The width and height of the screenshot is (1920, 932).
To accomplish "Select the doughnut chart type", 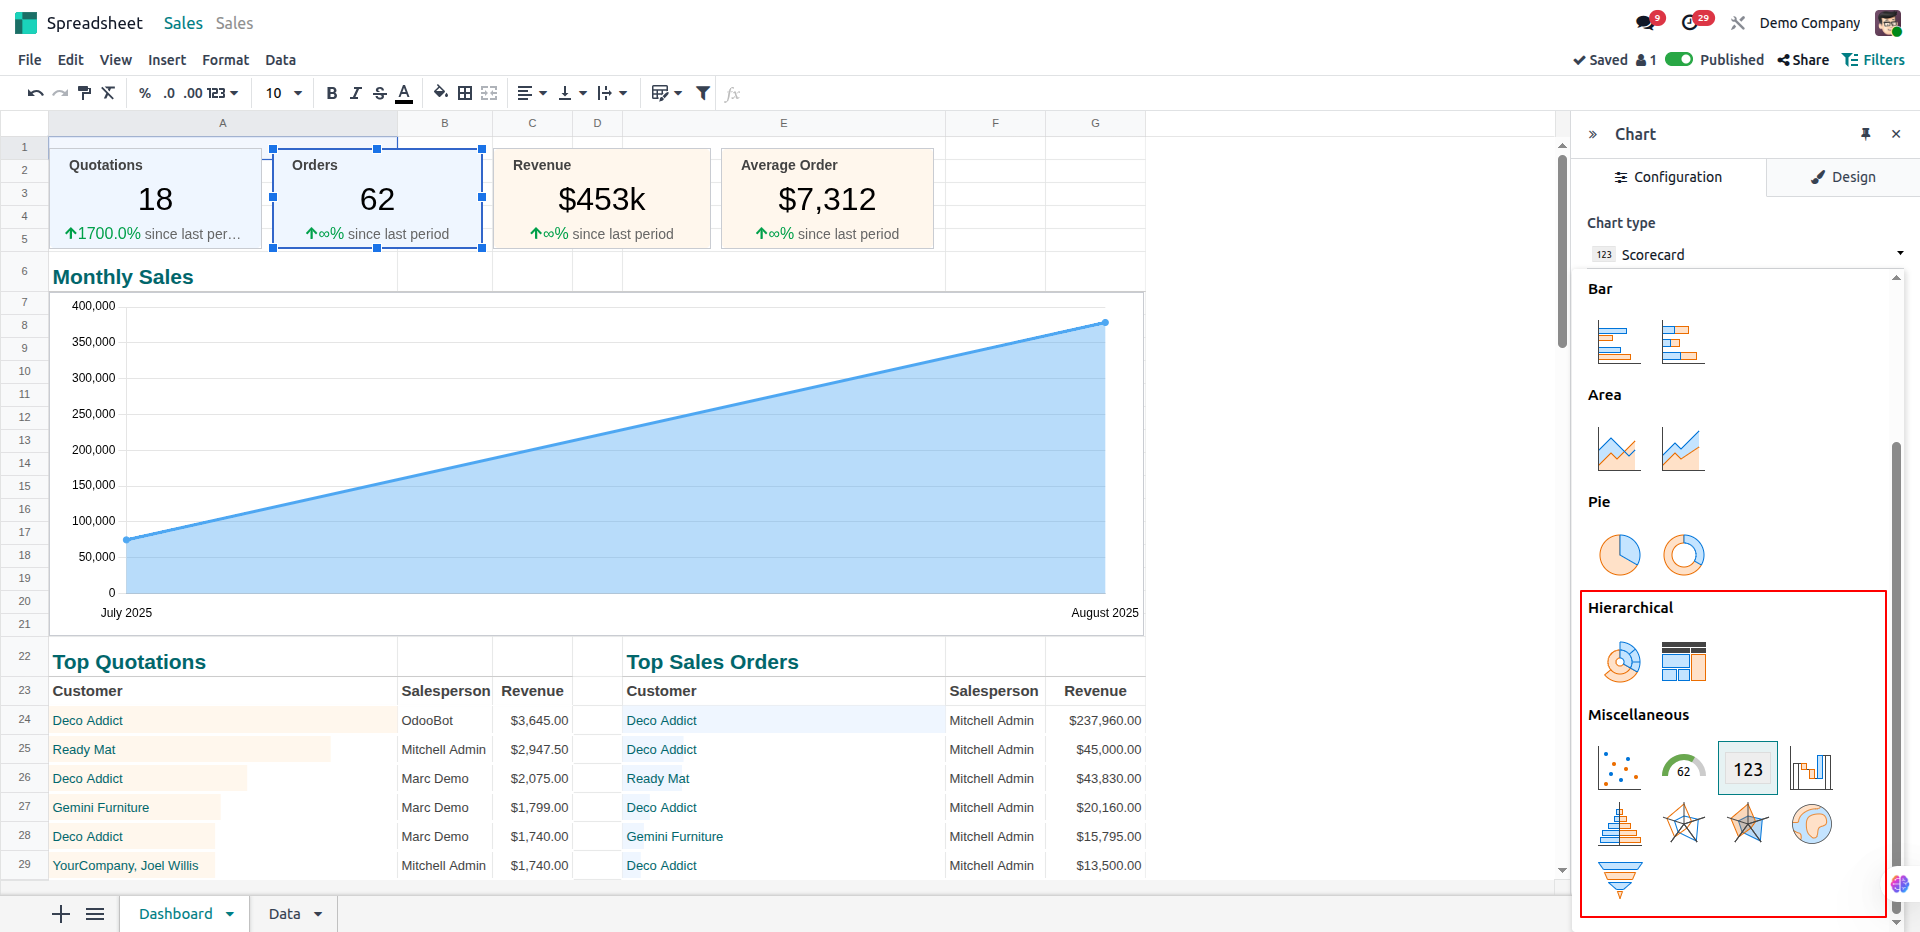I will tap(1683, 555).
